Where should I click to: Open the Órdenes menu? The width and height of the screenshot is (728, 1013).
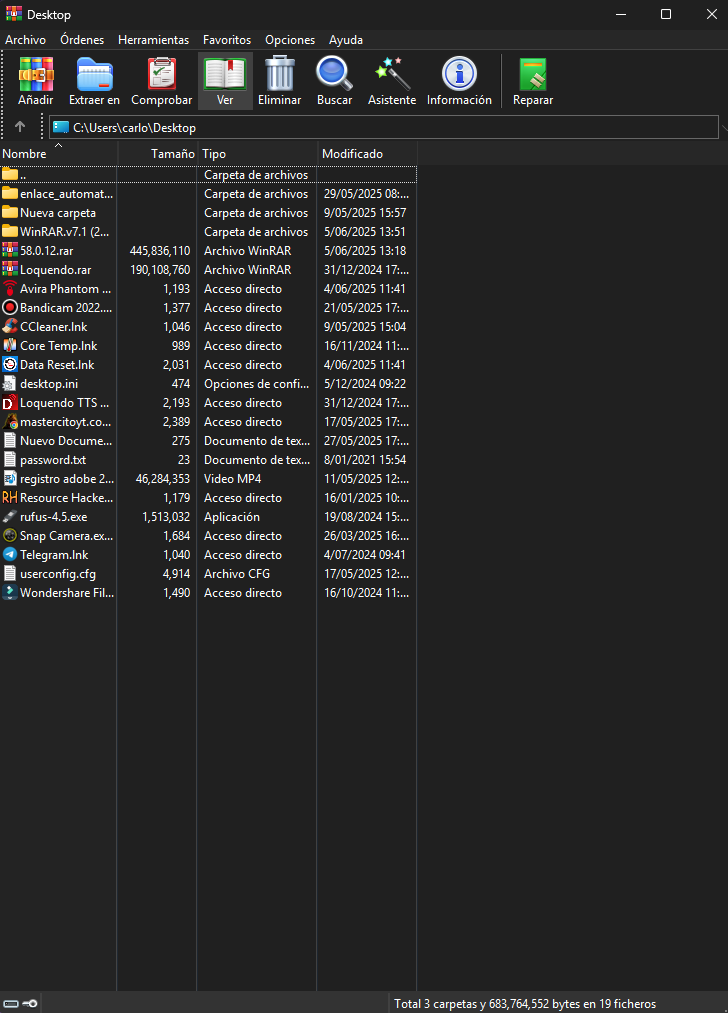point(82,39)
